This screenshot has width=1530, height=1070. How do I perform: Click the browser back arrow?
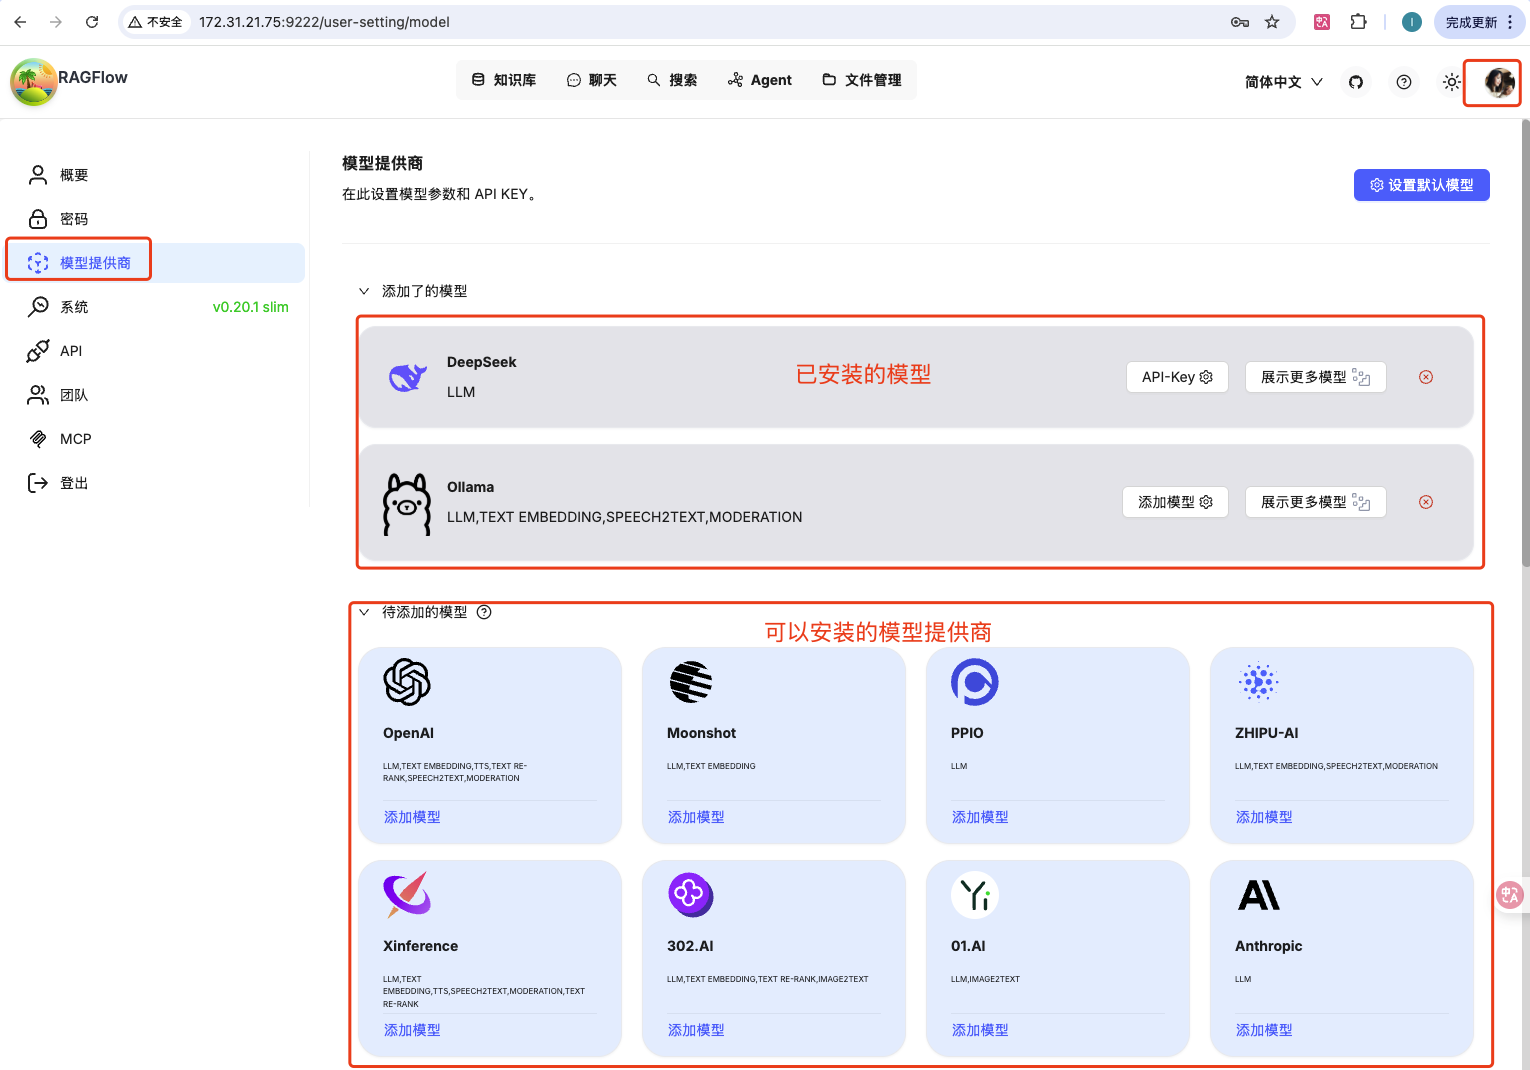pyautogui.click(x=20, y=22)
